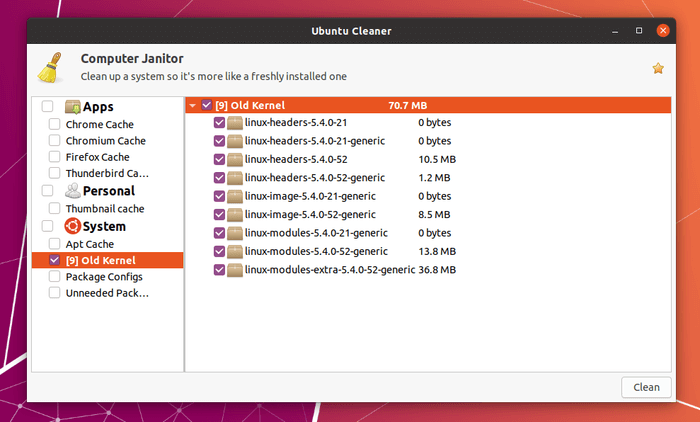This screenshot has height=422, width=700.
Task: Tick the Unneeded Packages checkbox
Action: click(x=54, y=293)
